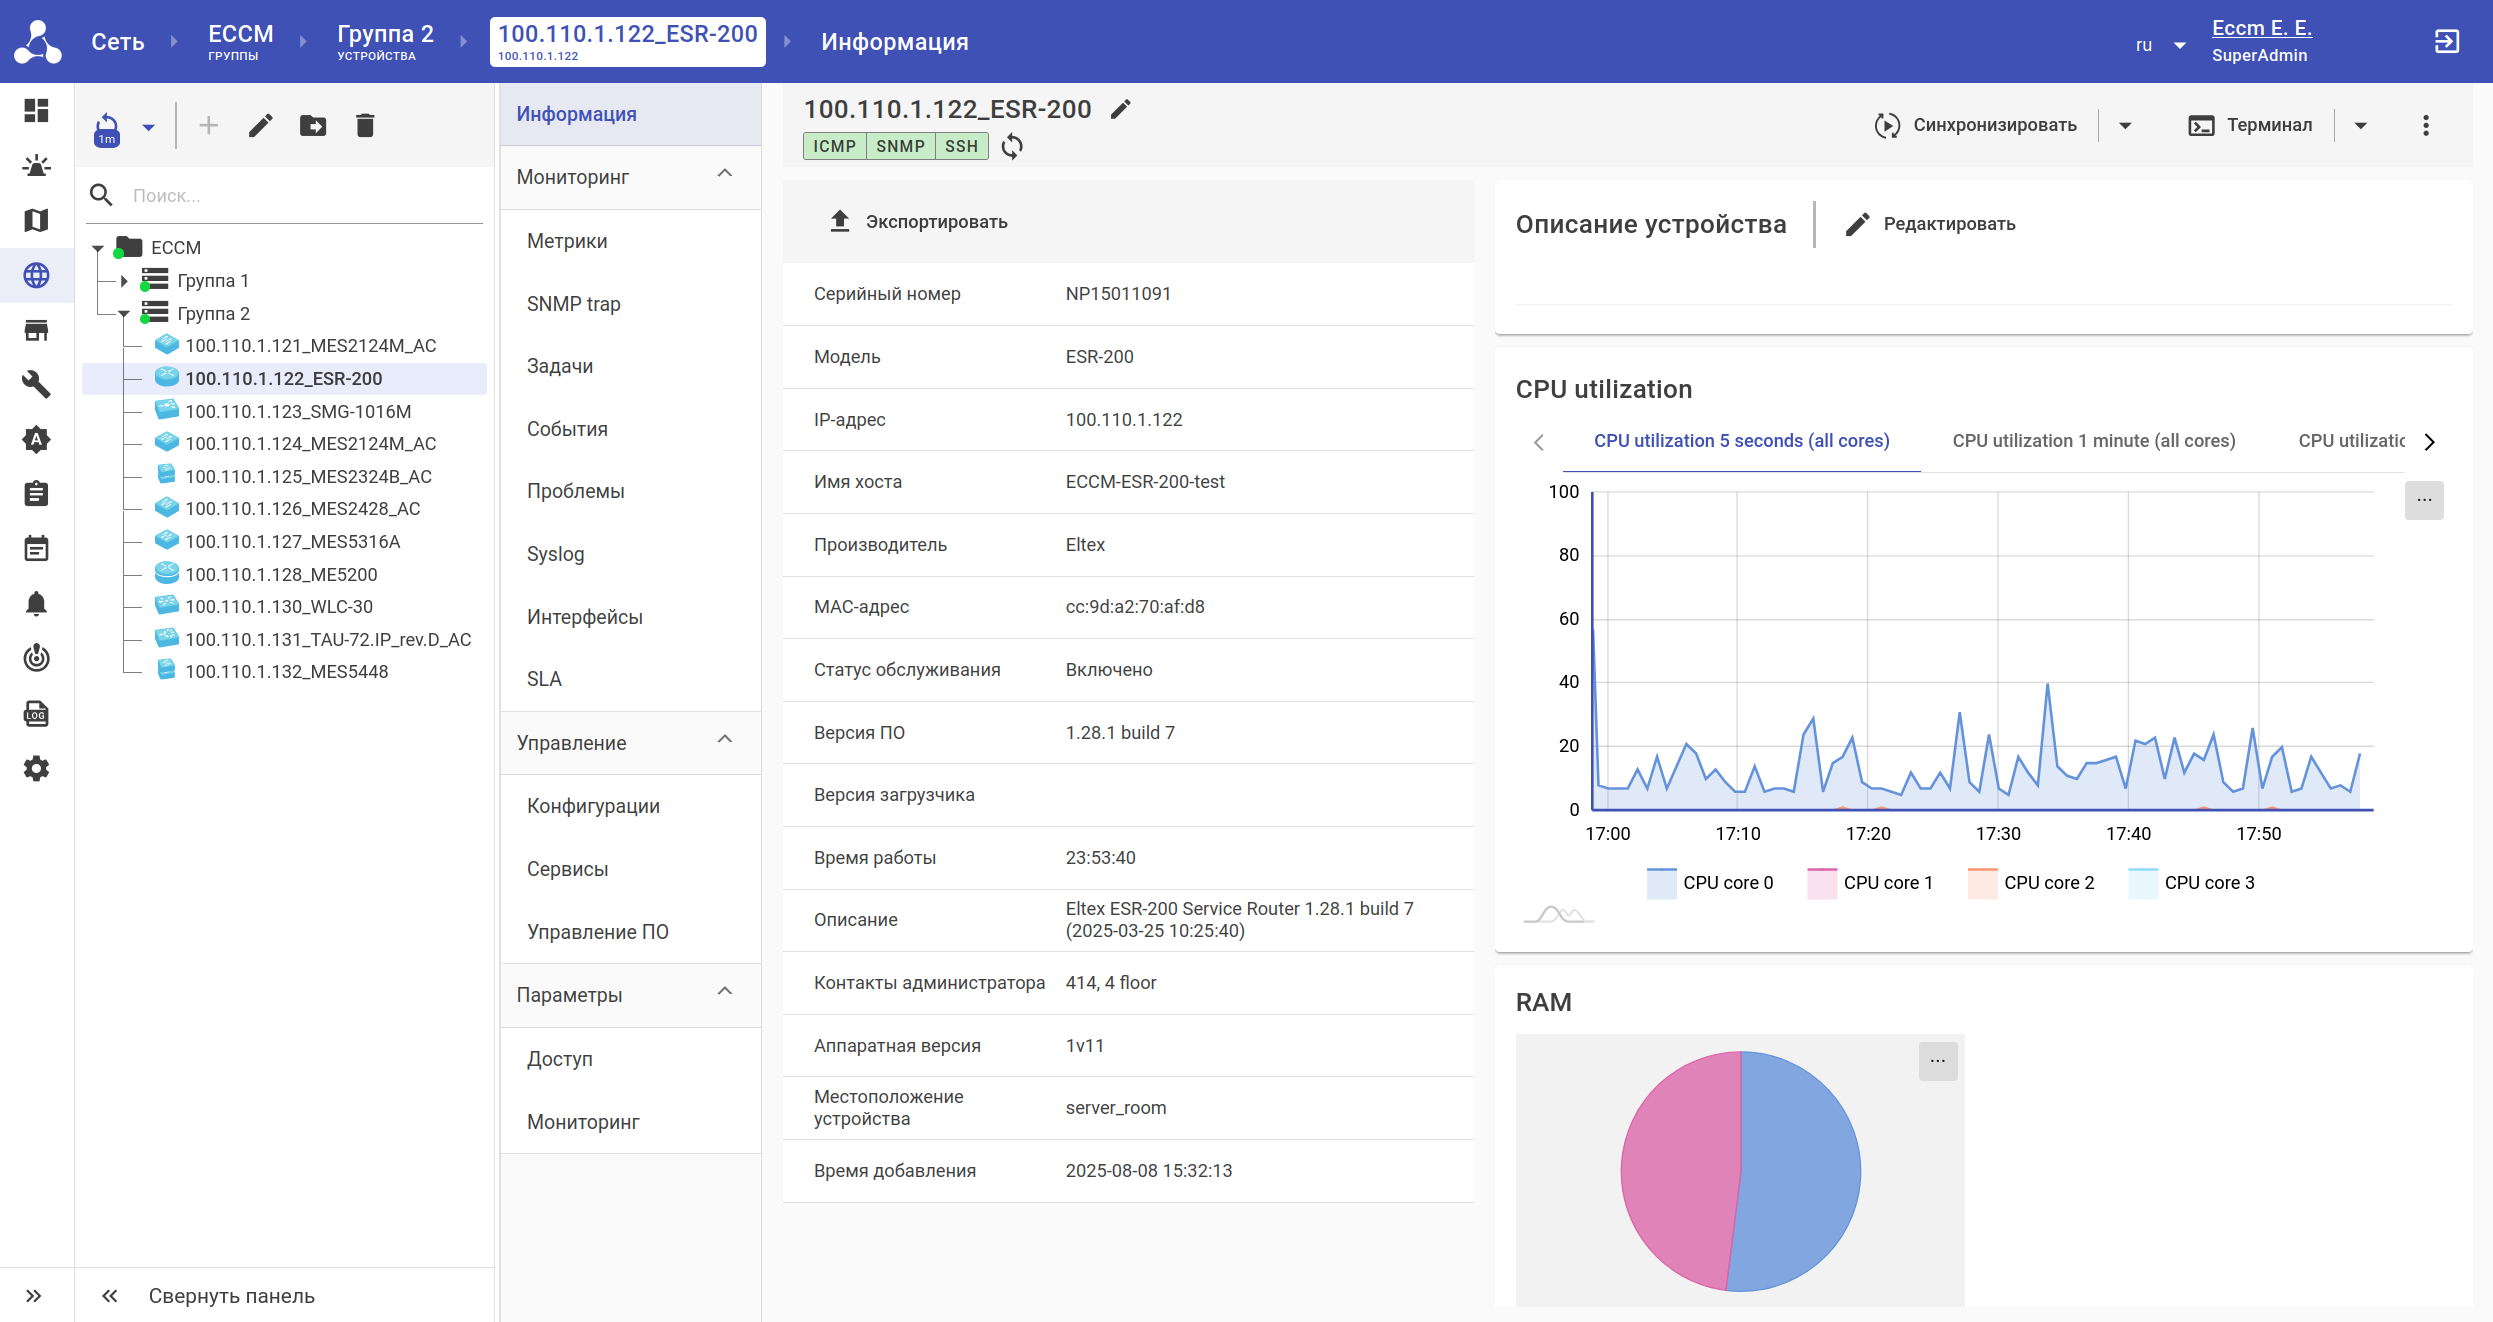Expand Группа 1 tree node
Screen dimensions: 2493x1322
pyautogui.click(x=124, y=281)
